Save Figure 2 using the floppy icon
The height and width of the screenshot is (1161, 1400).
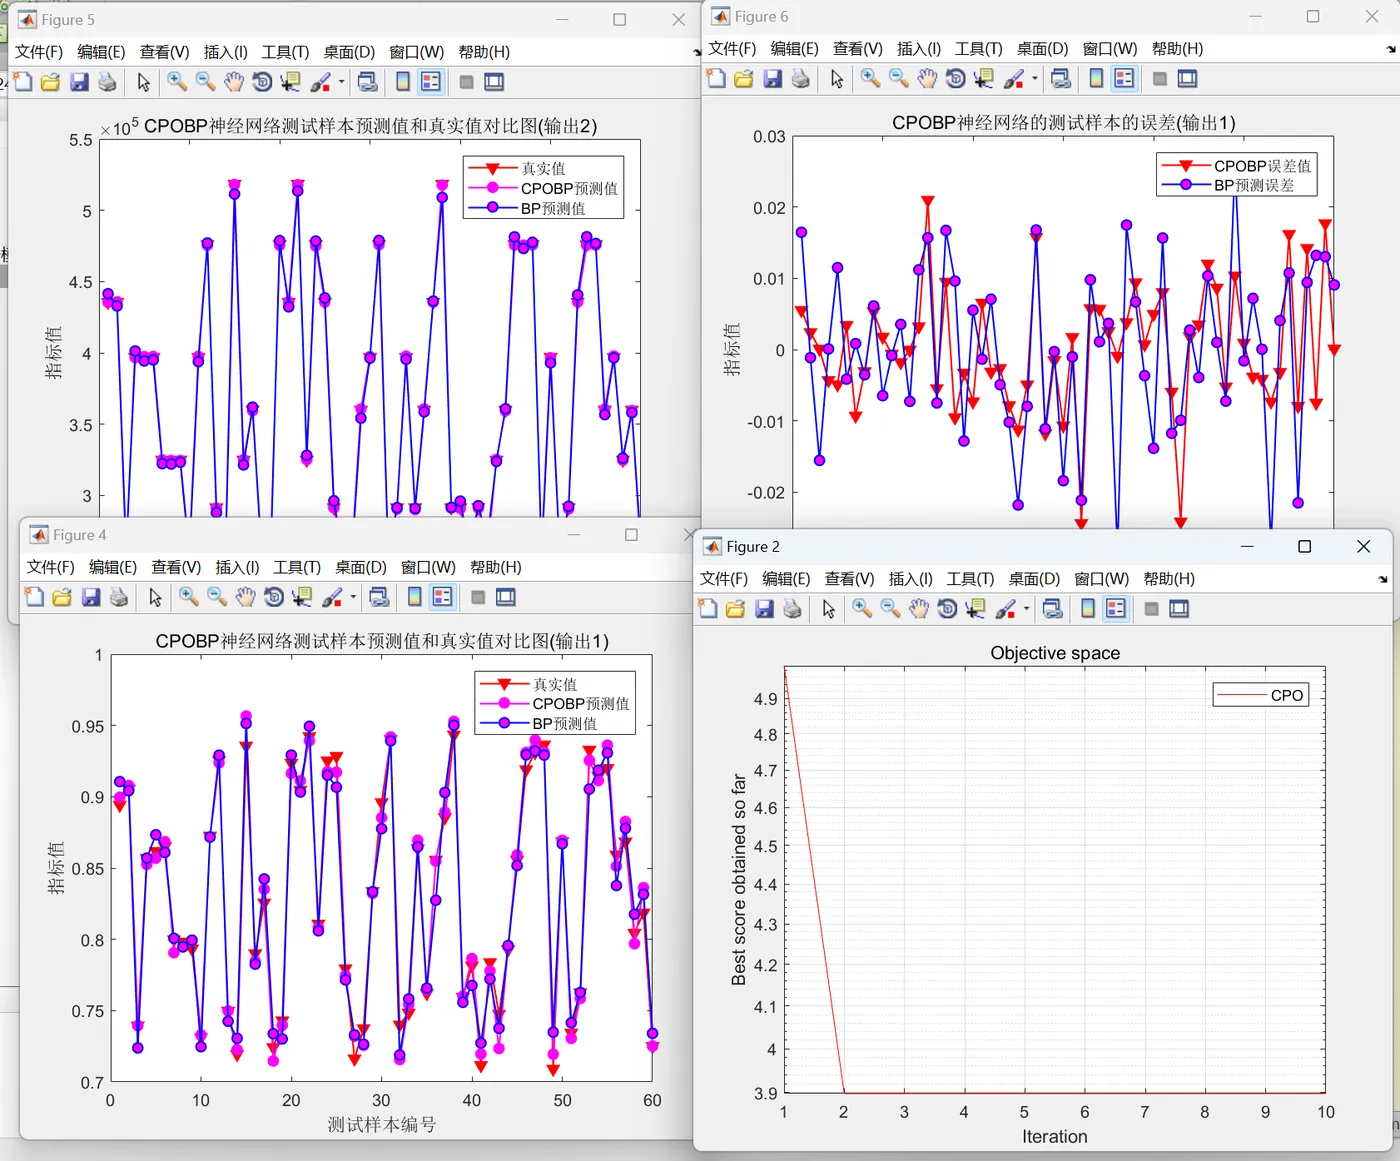pos(764,608)
